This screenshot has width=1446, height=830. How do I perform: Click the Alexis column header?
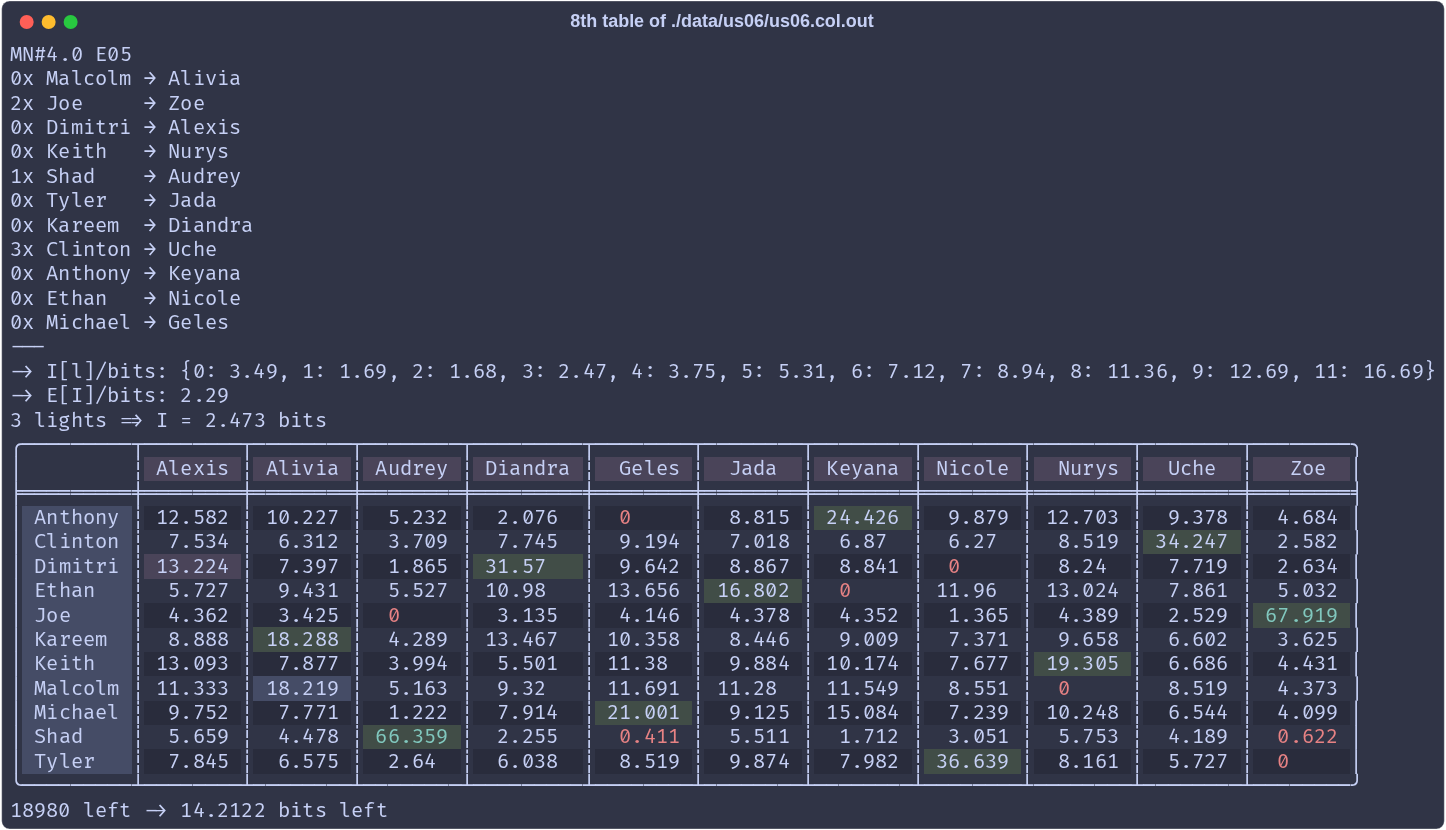tap(192, 468)
